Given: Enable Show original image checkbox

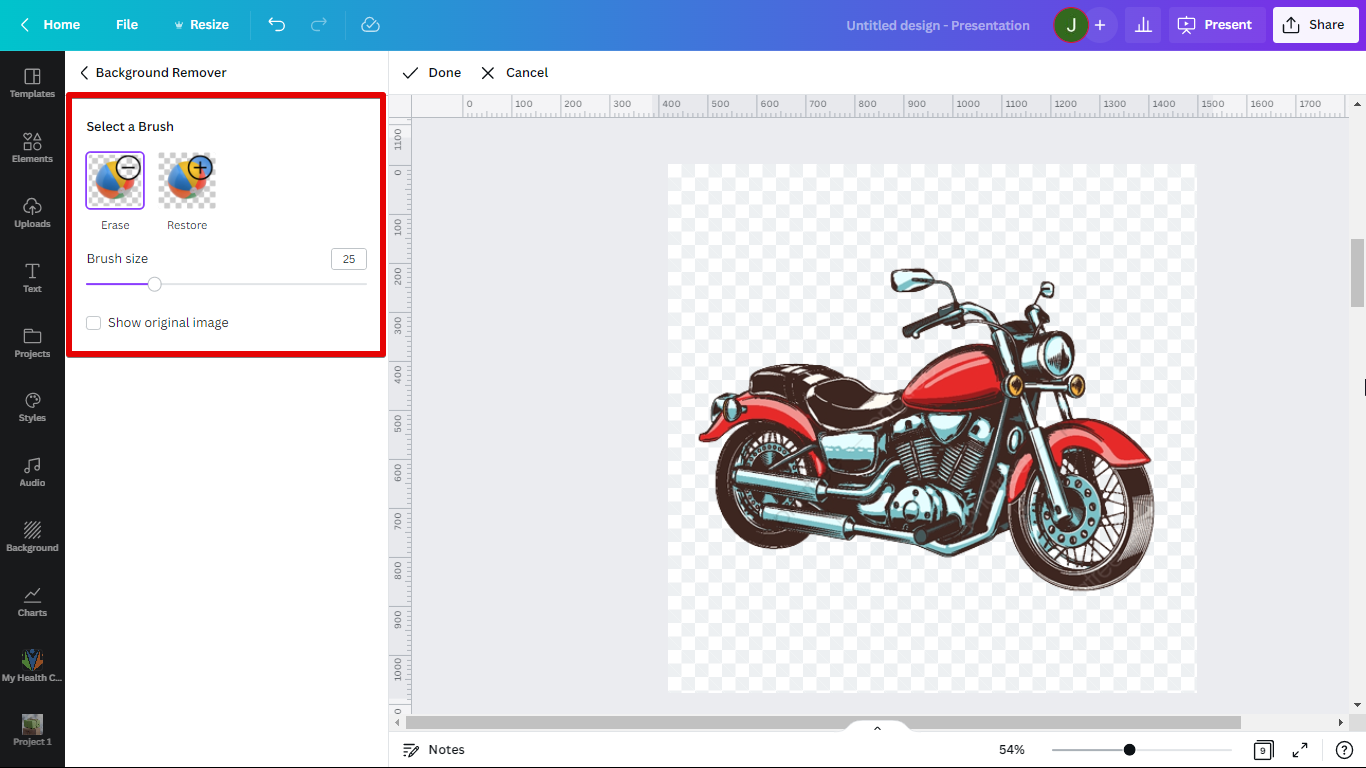Looking at the screenshot, I should point(94,323).
